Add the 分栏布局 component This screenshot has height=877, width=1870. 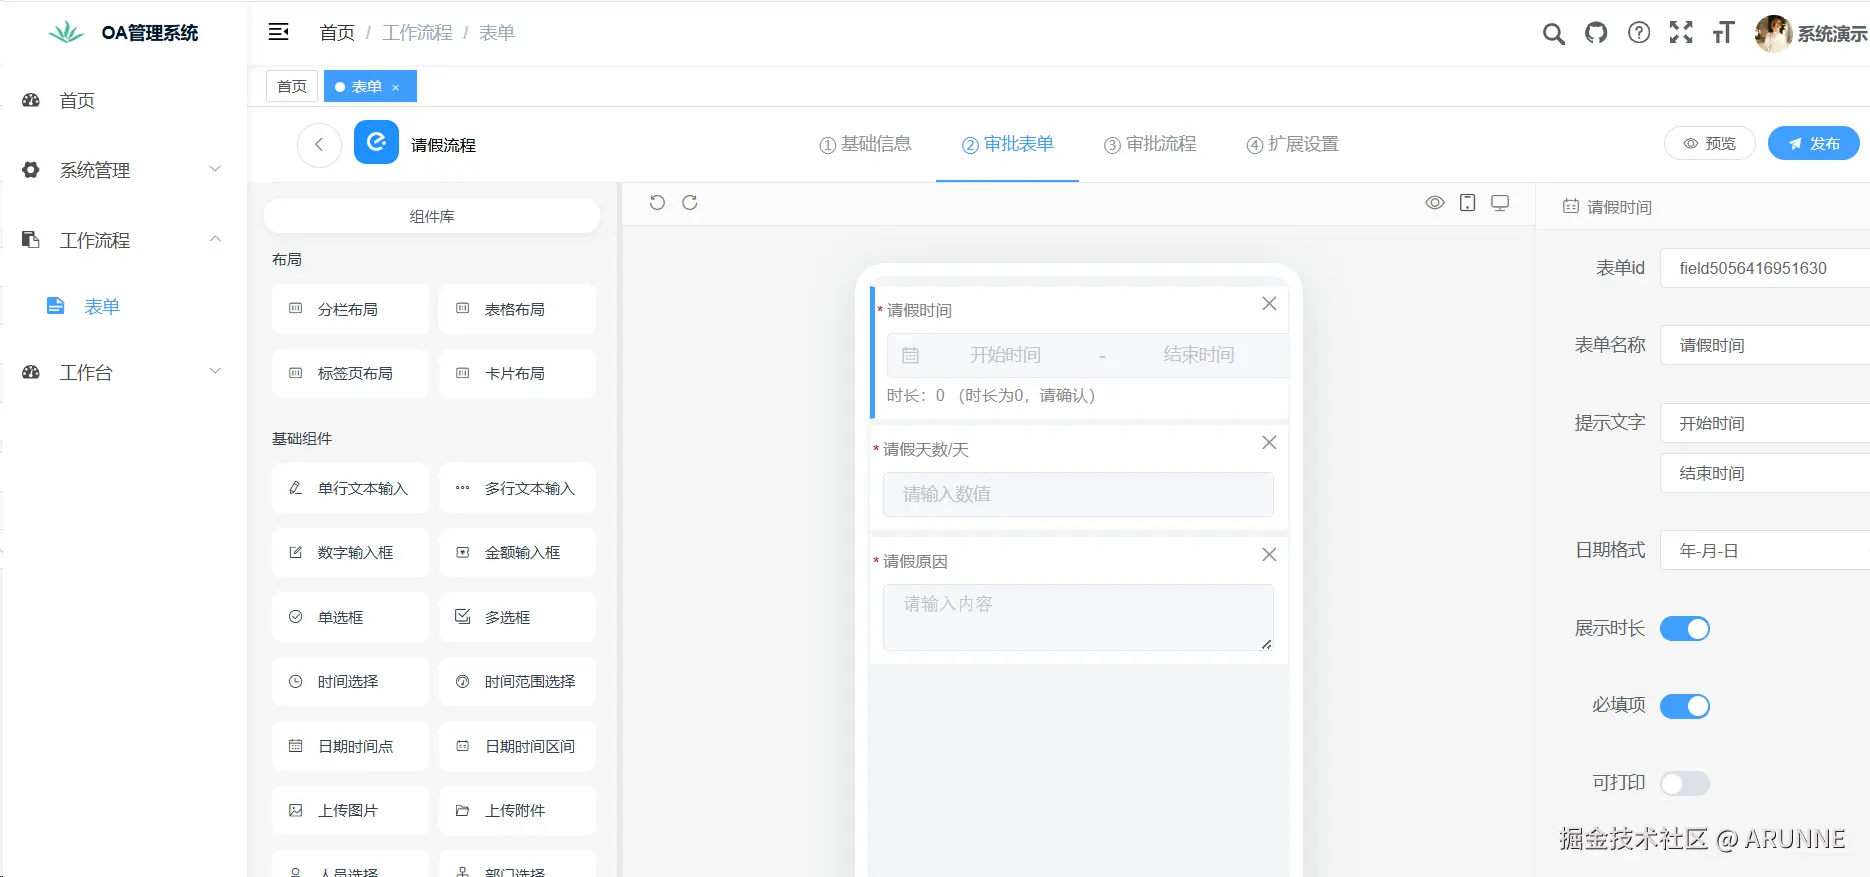(x=350, y=309)
